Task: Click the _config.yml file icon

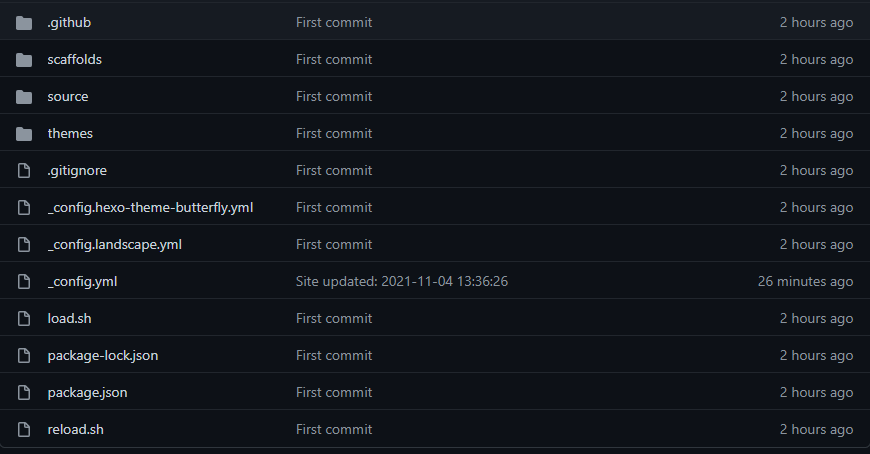Action: point(24,281)
